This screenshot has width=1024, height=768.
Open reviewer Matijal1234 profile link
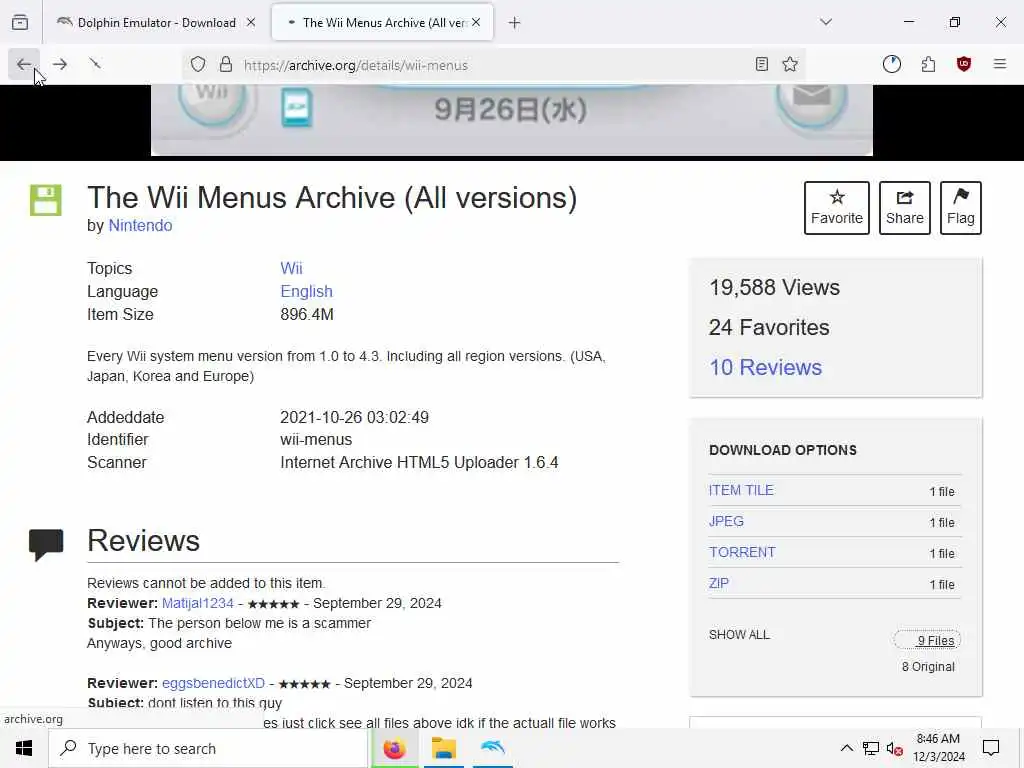pos(198,603)
